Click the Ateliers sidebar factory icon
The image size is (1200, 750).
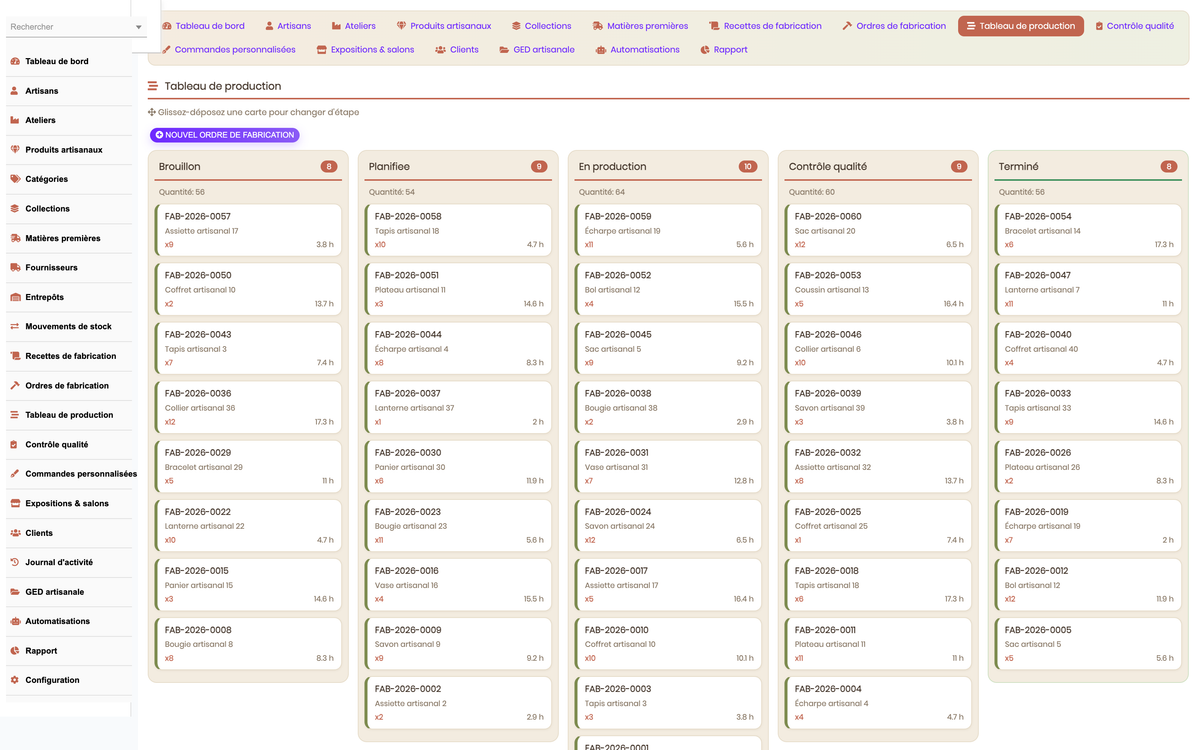15,120
